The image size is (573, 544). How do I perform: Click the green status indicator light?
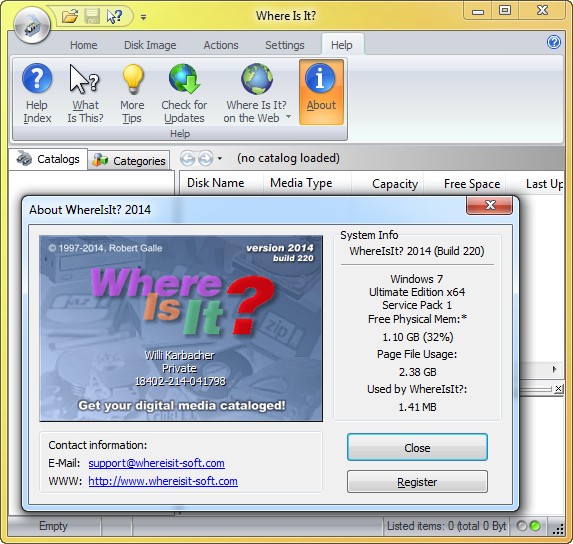[x=534, y=526]
